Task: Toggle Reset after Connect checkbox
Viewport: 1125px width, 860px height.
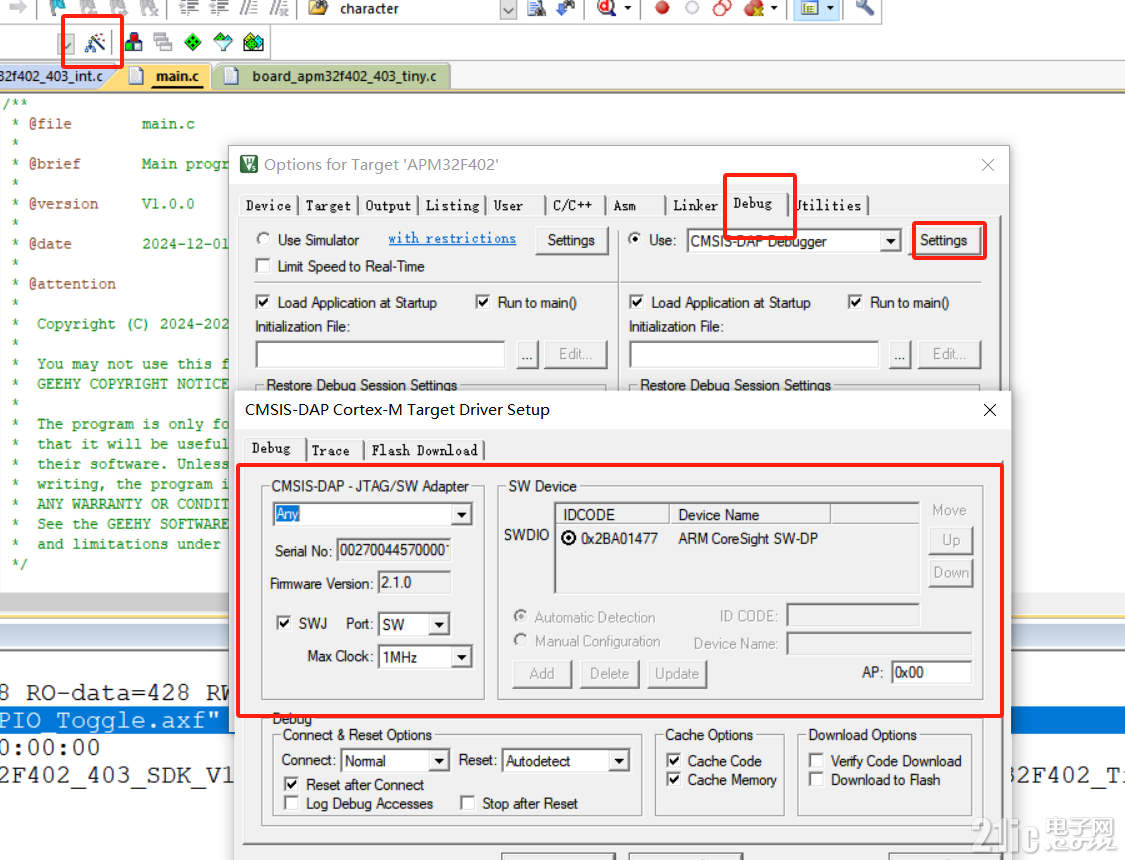Action: [x=291, y=784]
